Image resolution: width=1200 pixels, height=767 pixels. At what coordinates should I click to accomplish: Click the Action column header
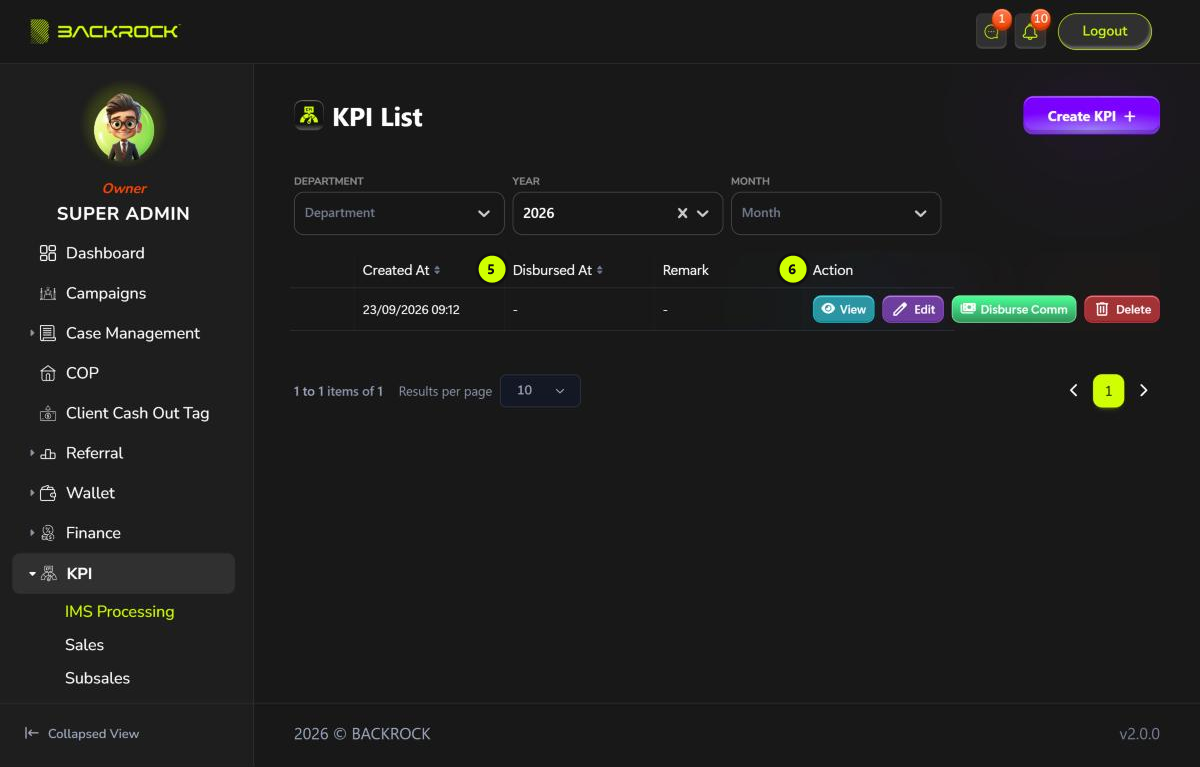click(833, 270)
